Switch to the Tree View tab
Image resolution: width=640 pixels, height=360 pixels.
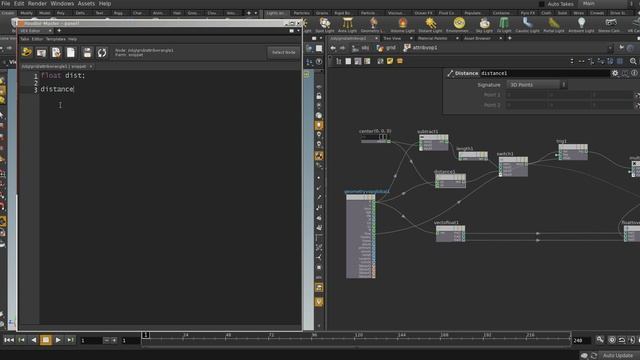[x=392, y=38]
